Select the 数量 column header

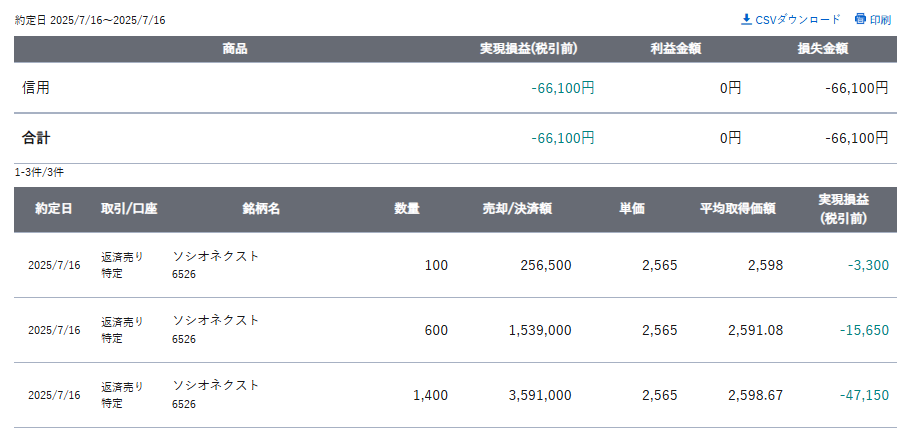click(x=407, y=209)
